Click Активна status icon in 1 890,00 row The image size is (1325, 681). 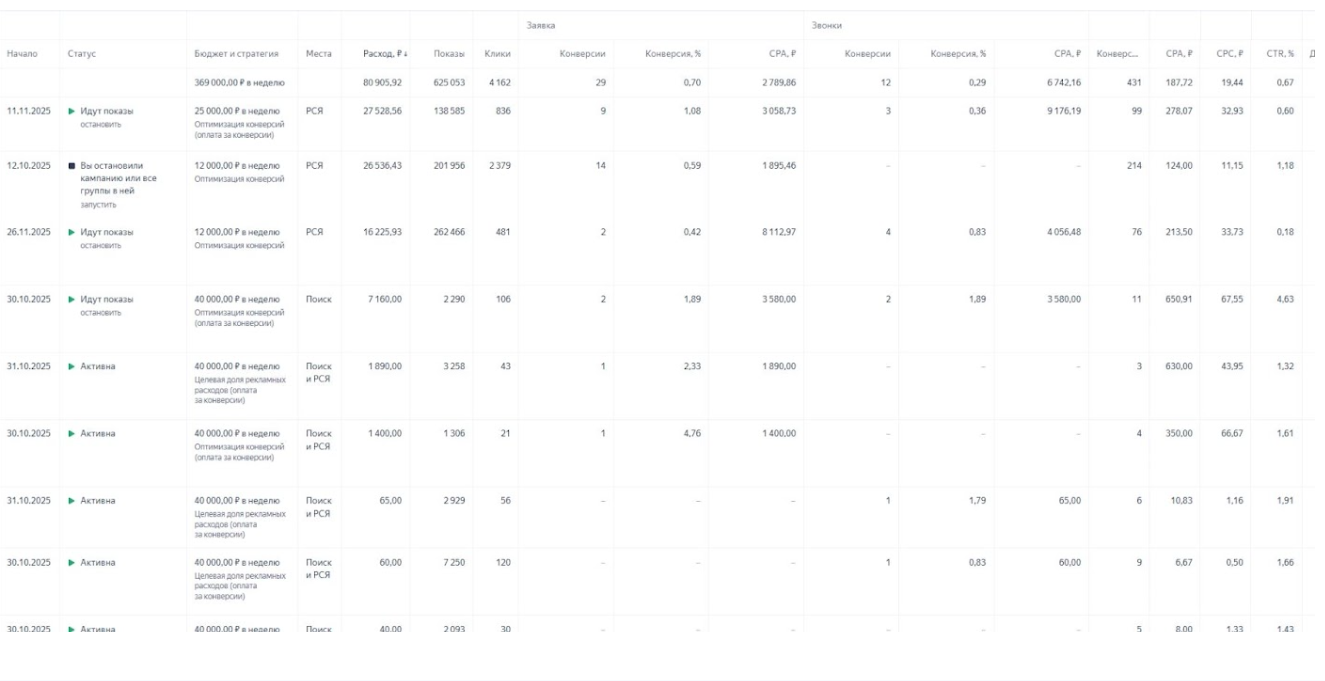[x=72, y=367]
